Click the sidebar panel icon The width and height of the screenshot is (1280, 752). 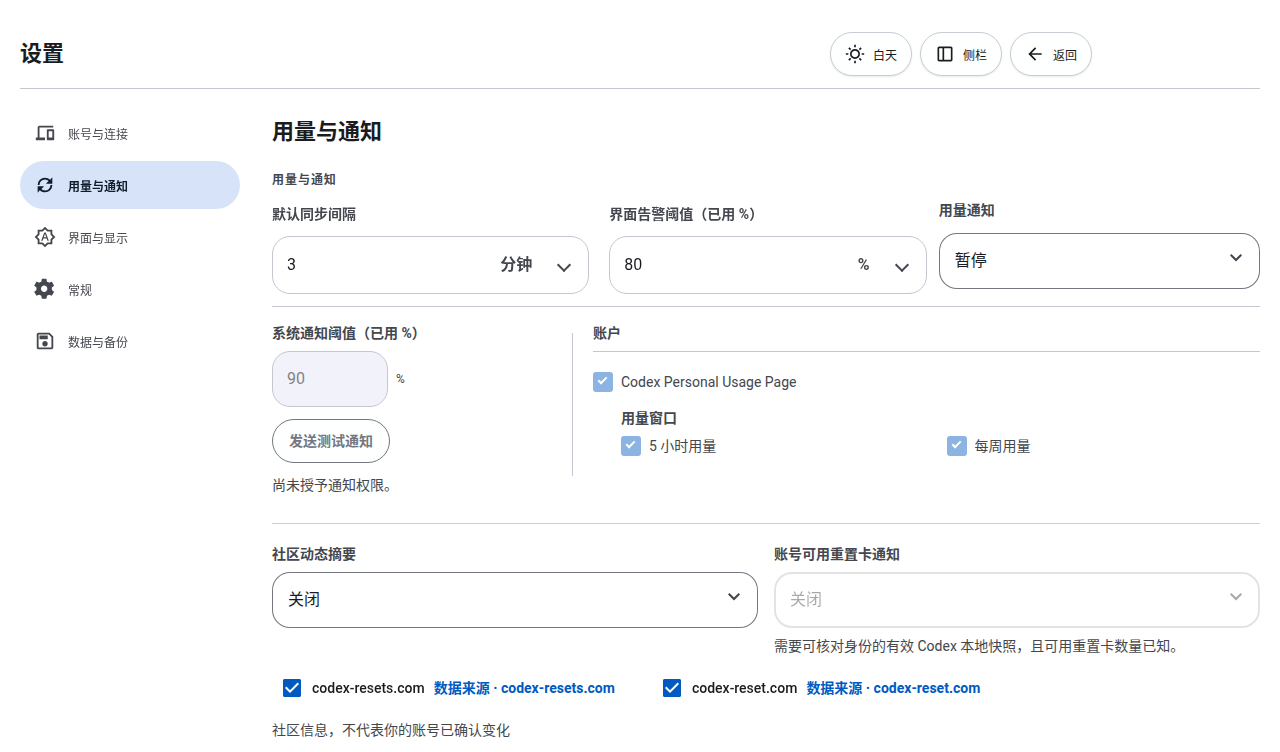pyautogui.click(x=945, y=54)
